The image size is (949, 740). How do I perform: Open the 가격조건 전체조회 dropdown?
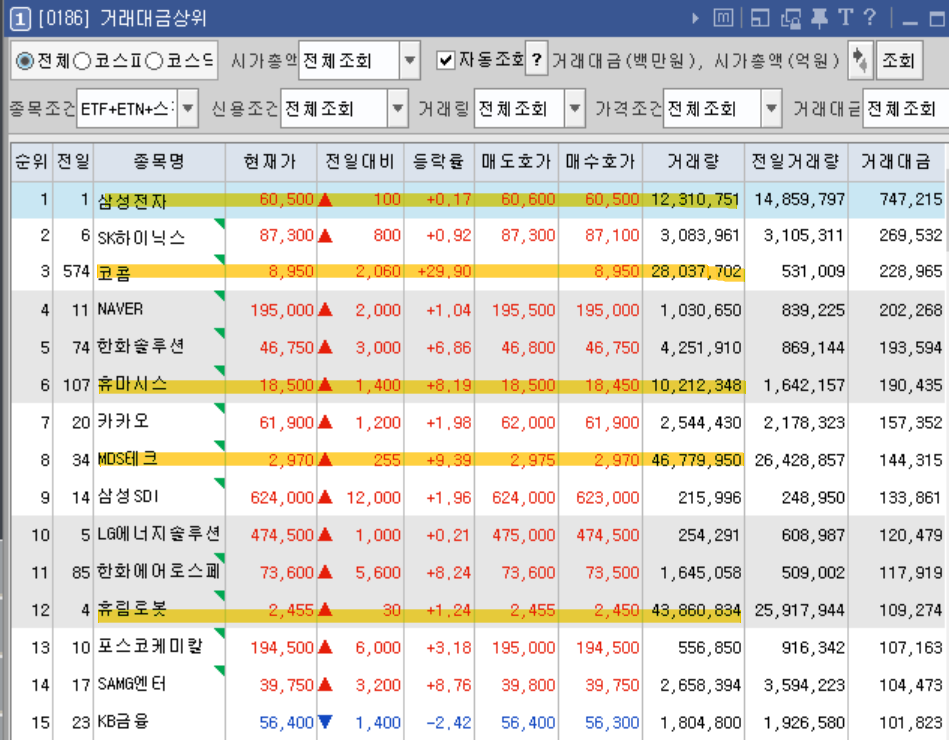(771, 109)
